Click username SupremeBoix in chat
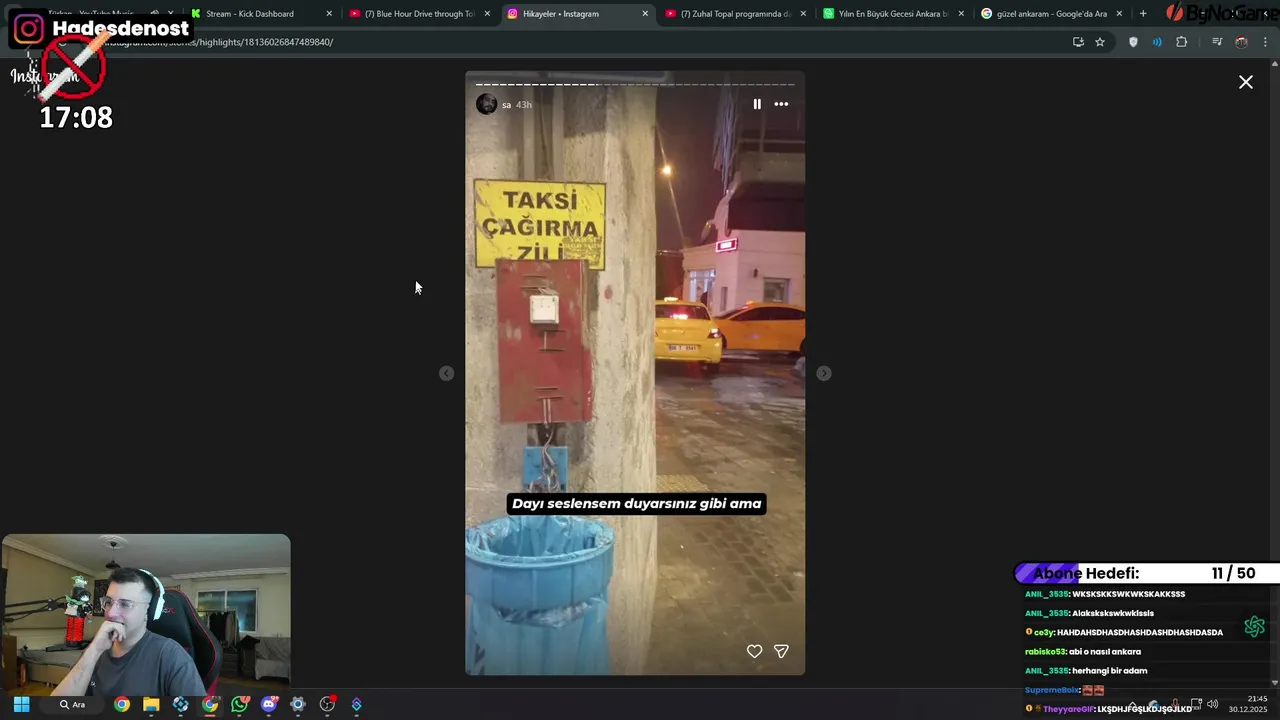 pos(1052,690)
